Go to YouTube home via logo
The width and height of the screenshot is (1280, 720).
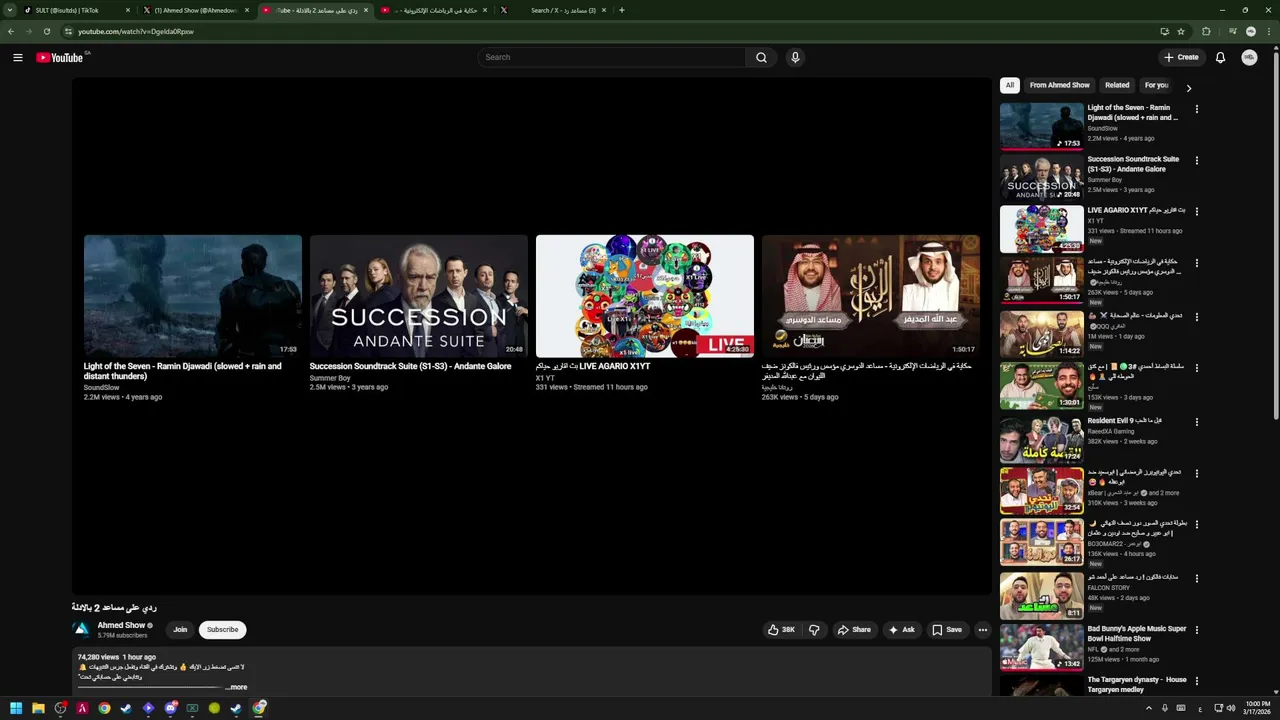coord(60,57)
